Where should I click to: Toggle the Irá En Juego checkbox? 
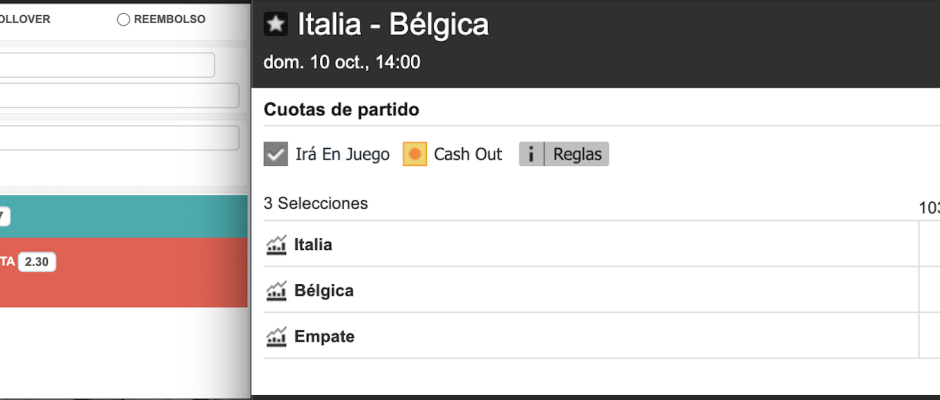point(276,154)
